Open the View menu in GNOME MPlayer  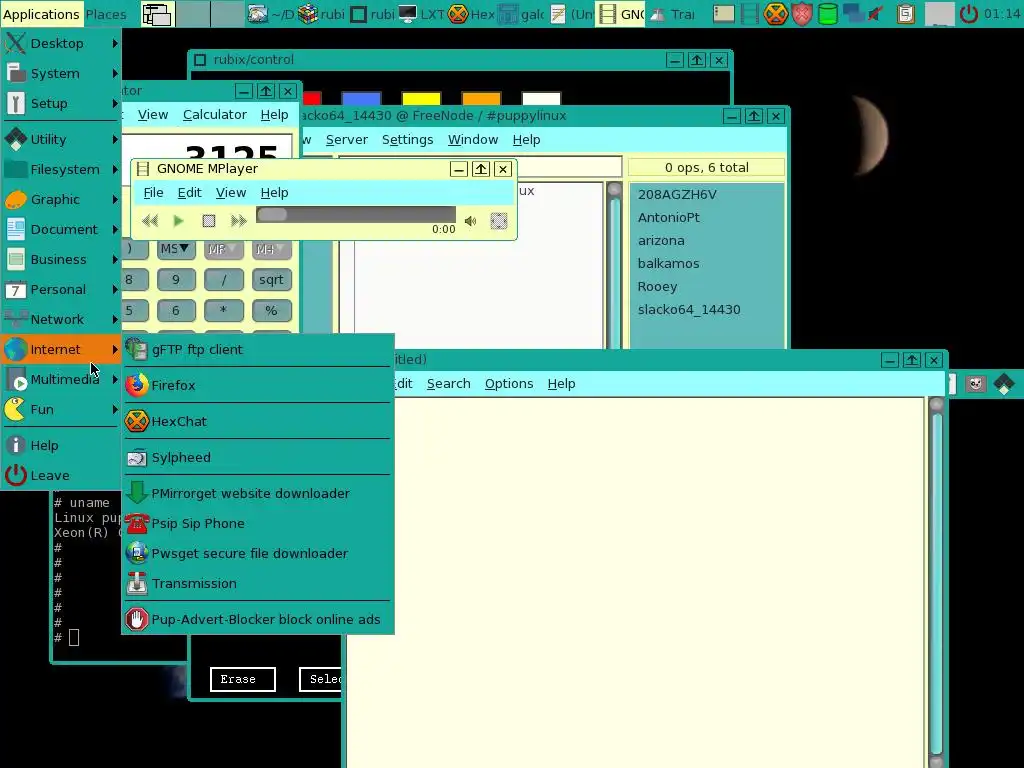click(x=231, y=193)
